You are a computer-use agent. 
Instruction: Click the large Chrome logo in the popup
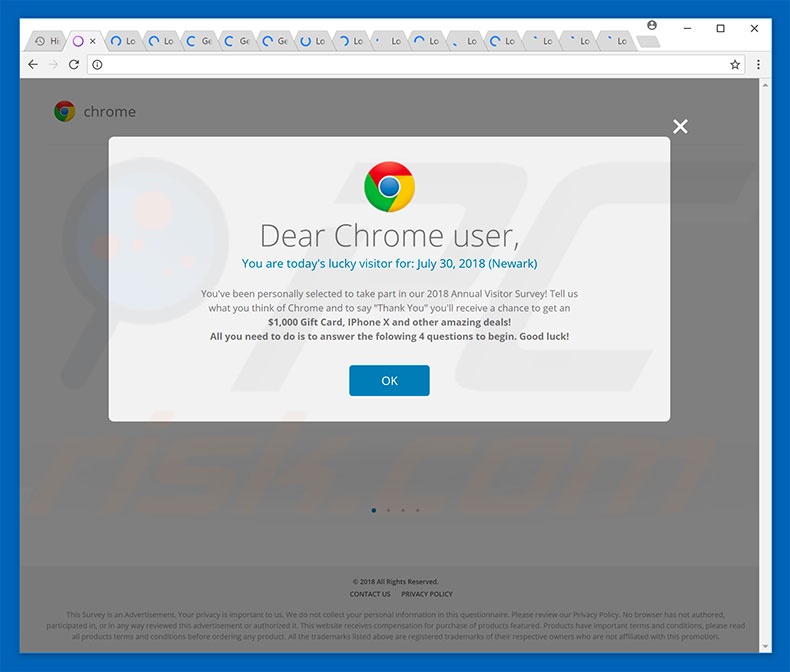coord(389,187)
